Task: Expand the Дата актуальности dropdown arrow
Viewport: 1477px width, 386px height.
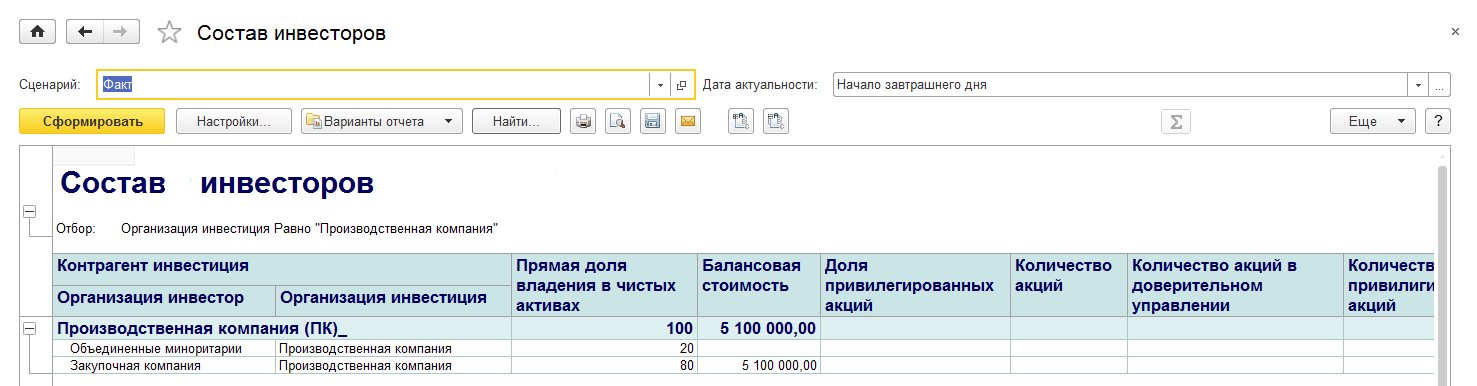Action: coord(1418,85)
